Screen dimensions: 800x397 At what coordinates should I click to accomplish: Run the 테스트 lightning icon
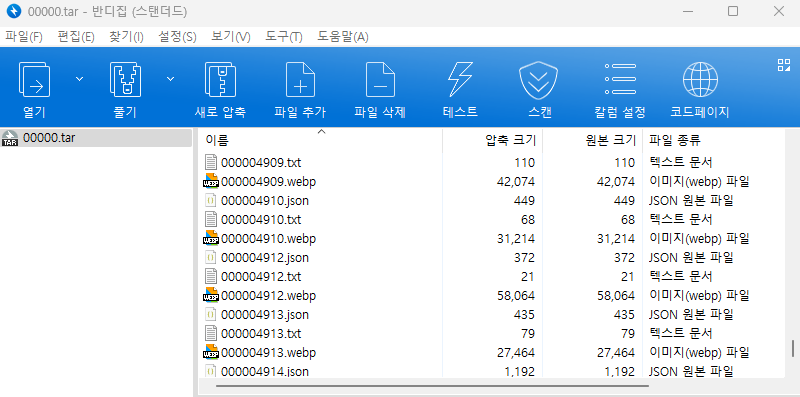point(460,80)
